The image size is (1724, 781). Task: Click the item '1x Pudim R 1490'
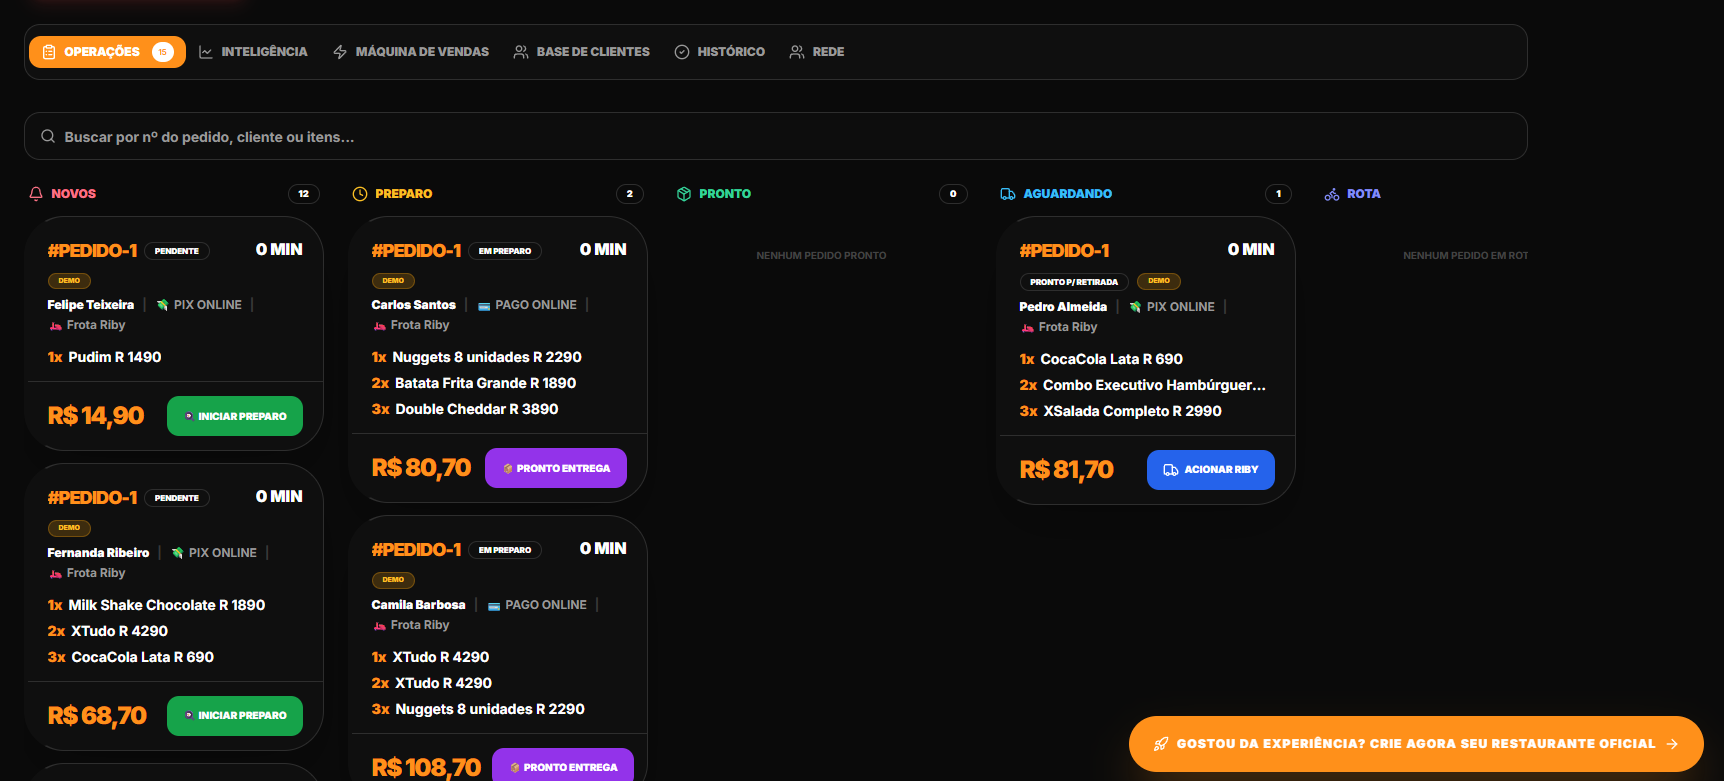pos(104,357)
